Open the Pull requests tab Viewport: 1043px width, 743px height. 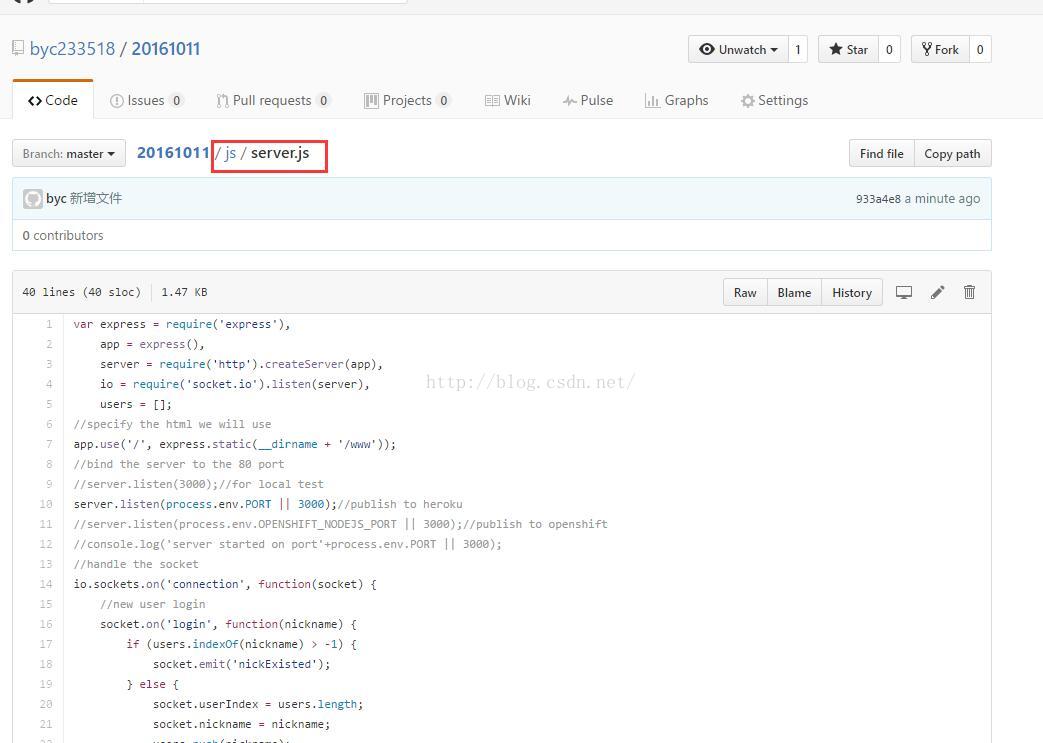[x=273, y=100]
